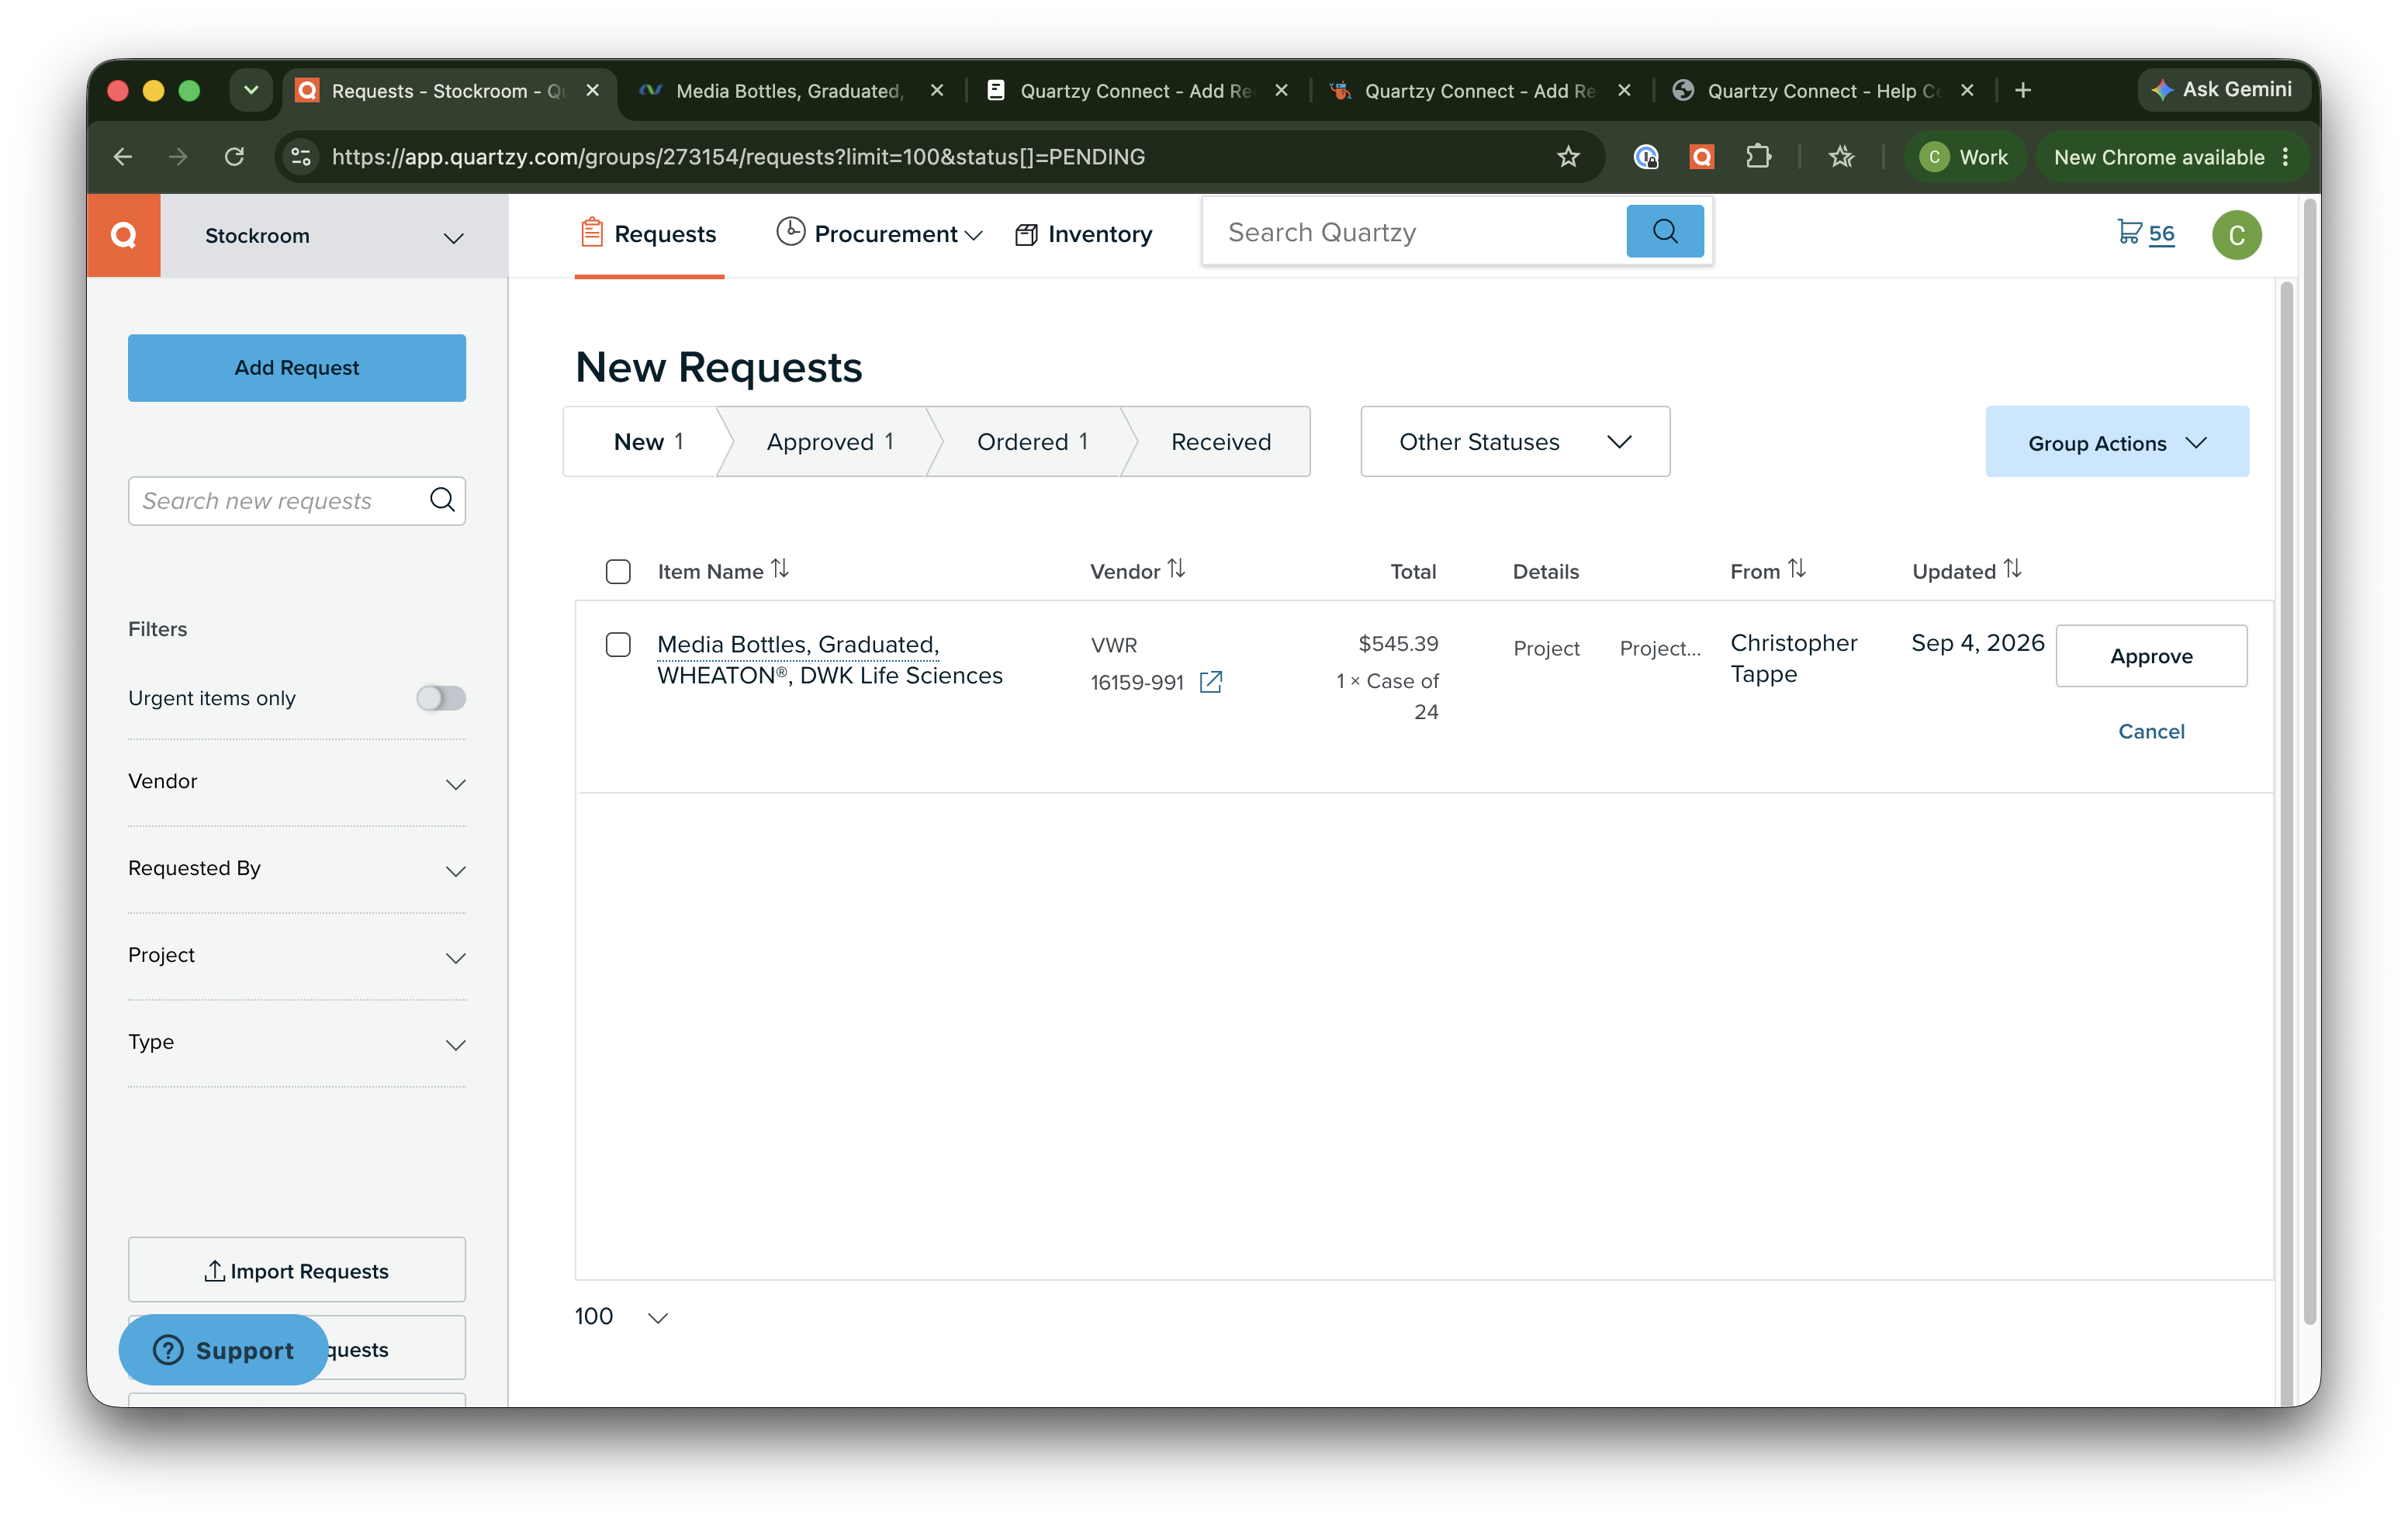
Task: Expand the Vendor filter
Action: click(x=297, y=781)
